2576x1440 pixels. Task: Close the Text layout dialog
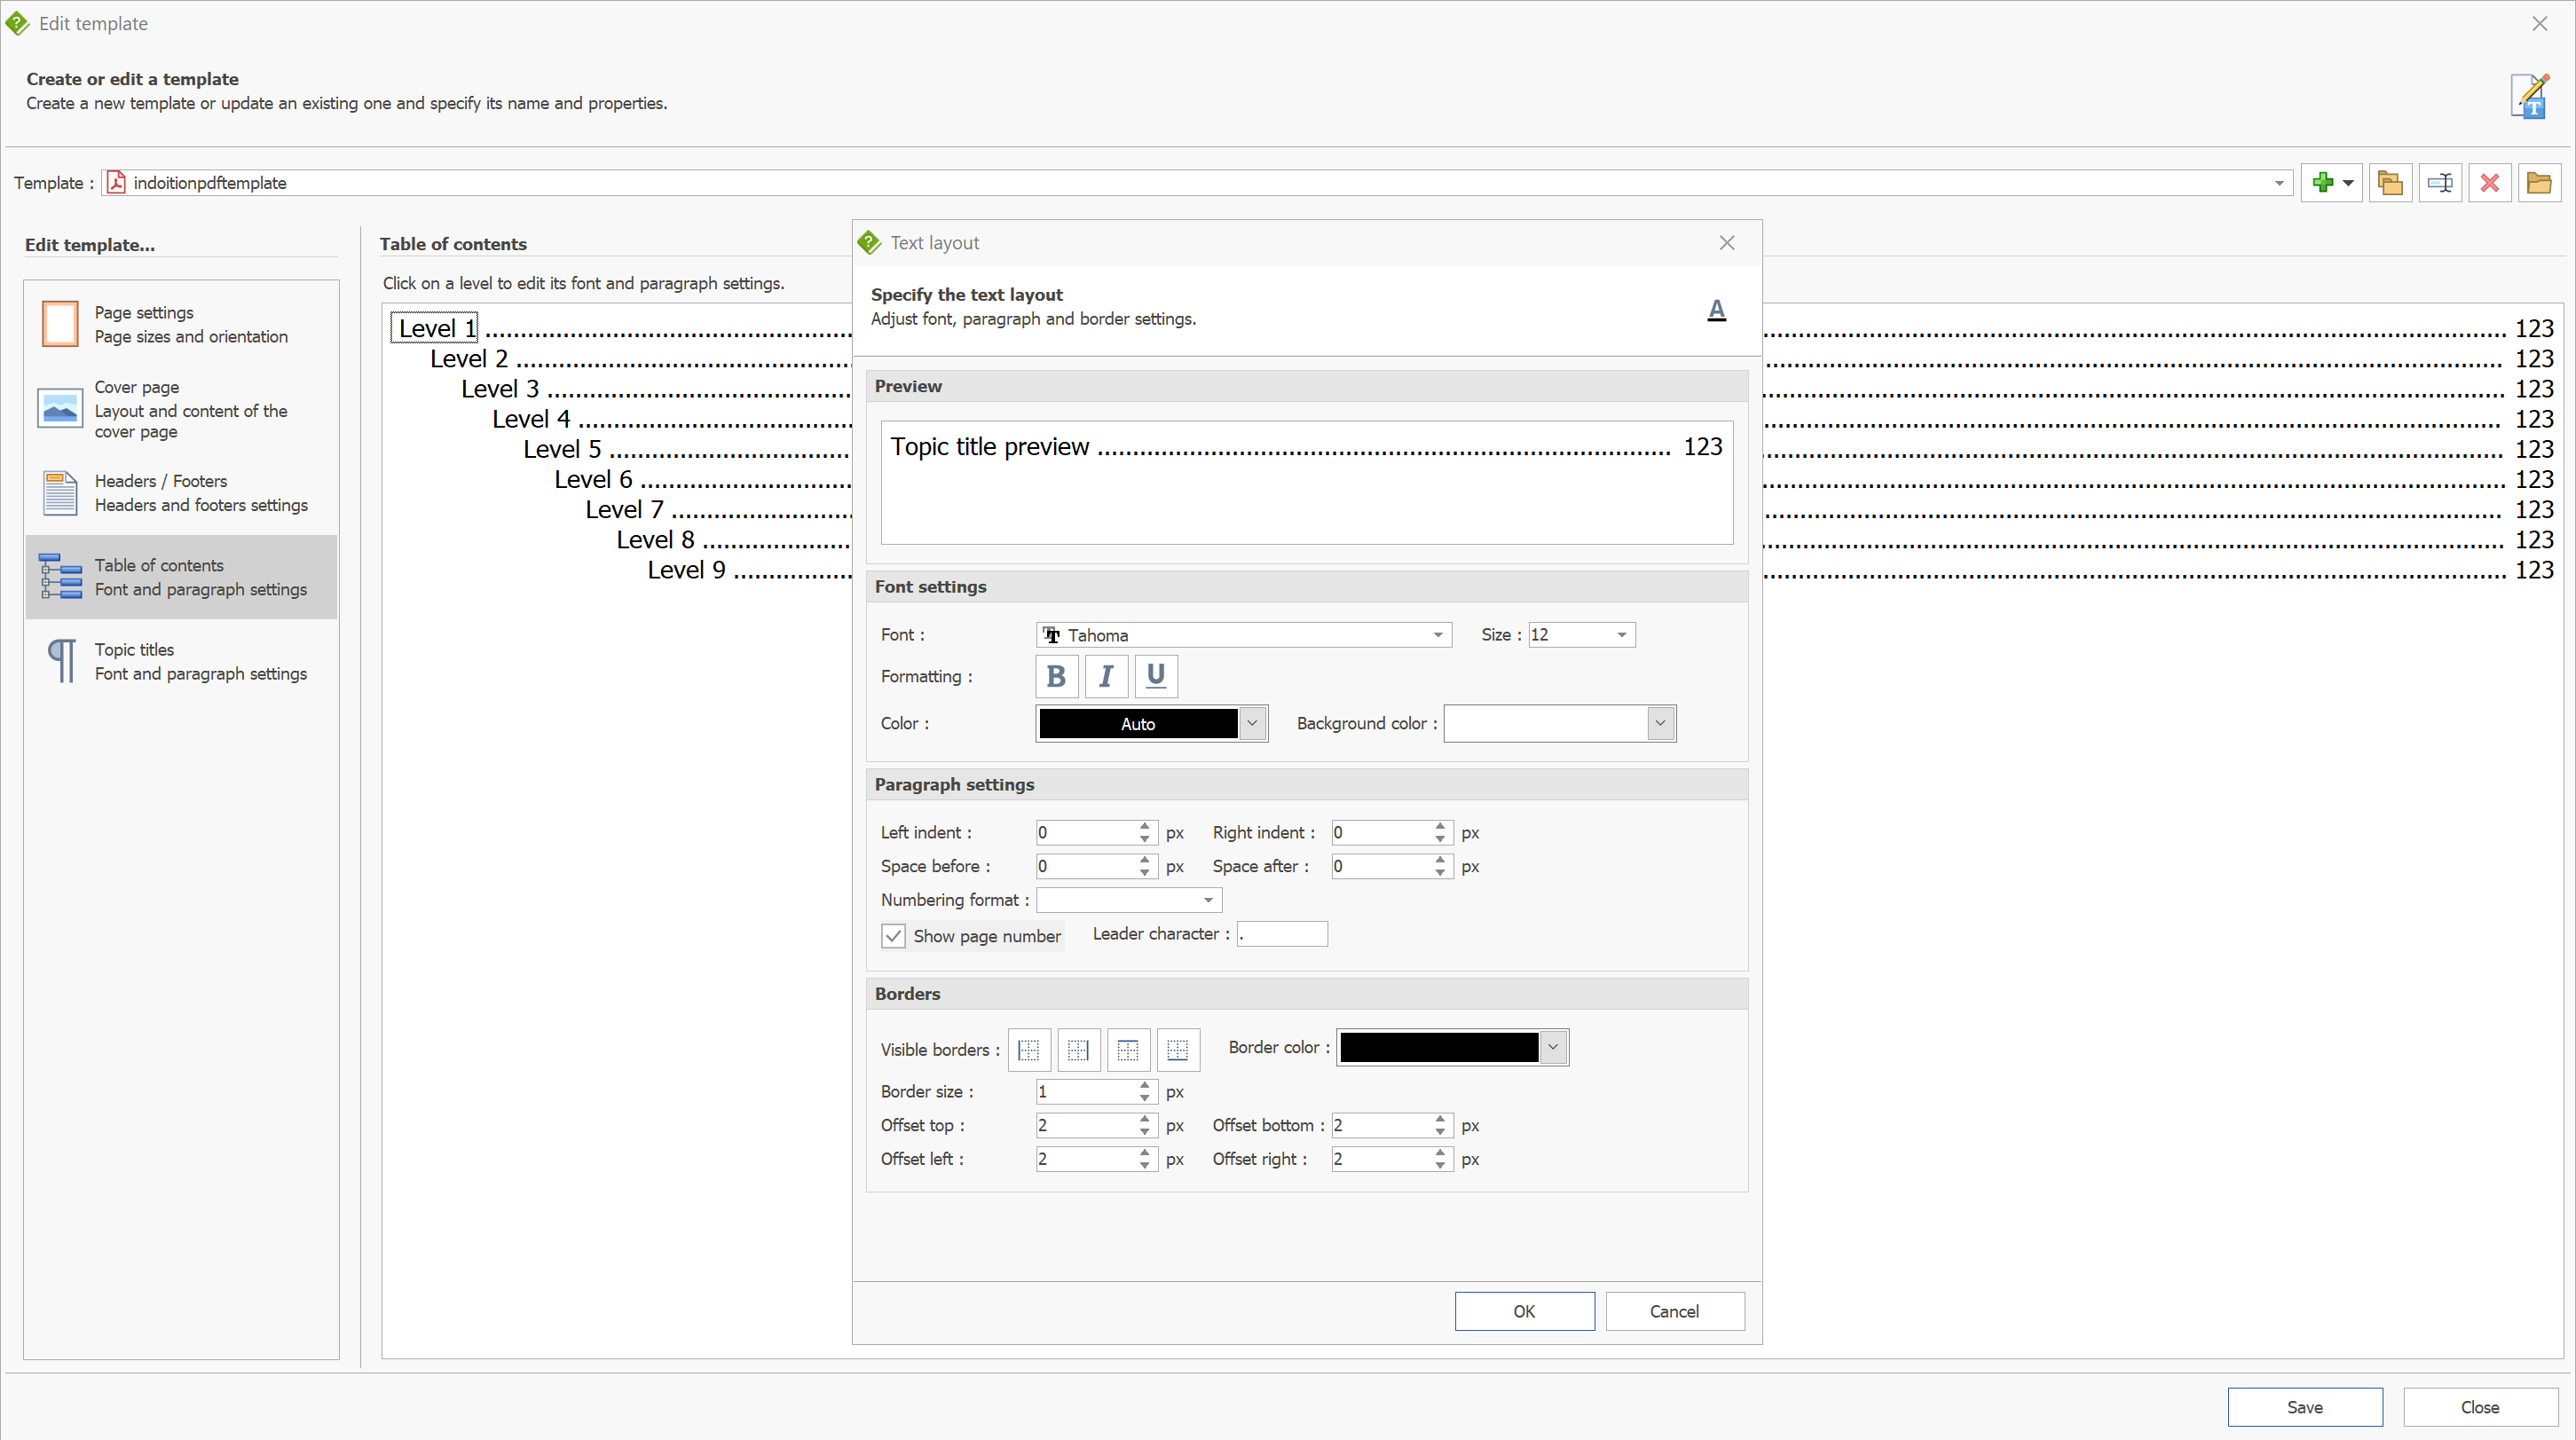tap(1727, 243)
